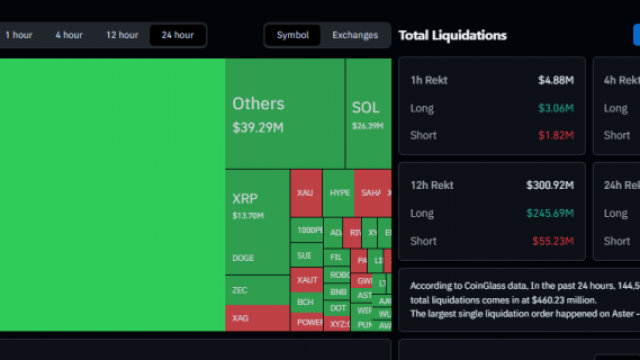Click the 12h Rekt $300.92M value
The width and height of the screenshot is (640, 360).
(550, 185)
